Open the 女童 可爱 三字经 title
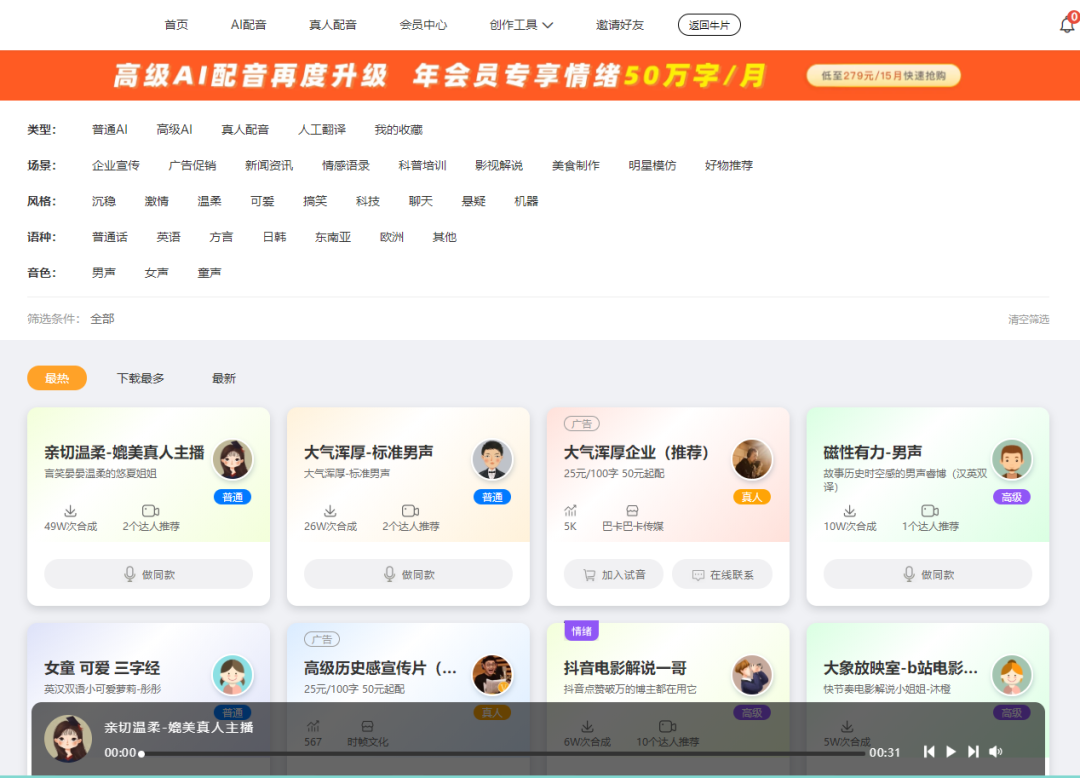Image resolution: width=1080 pixels, height=778 pixels. click(x=102, y=668)
